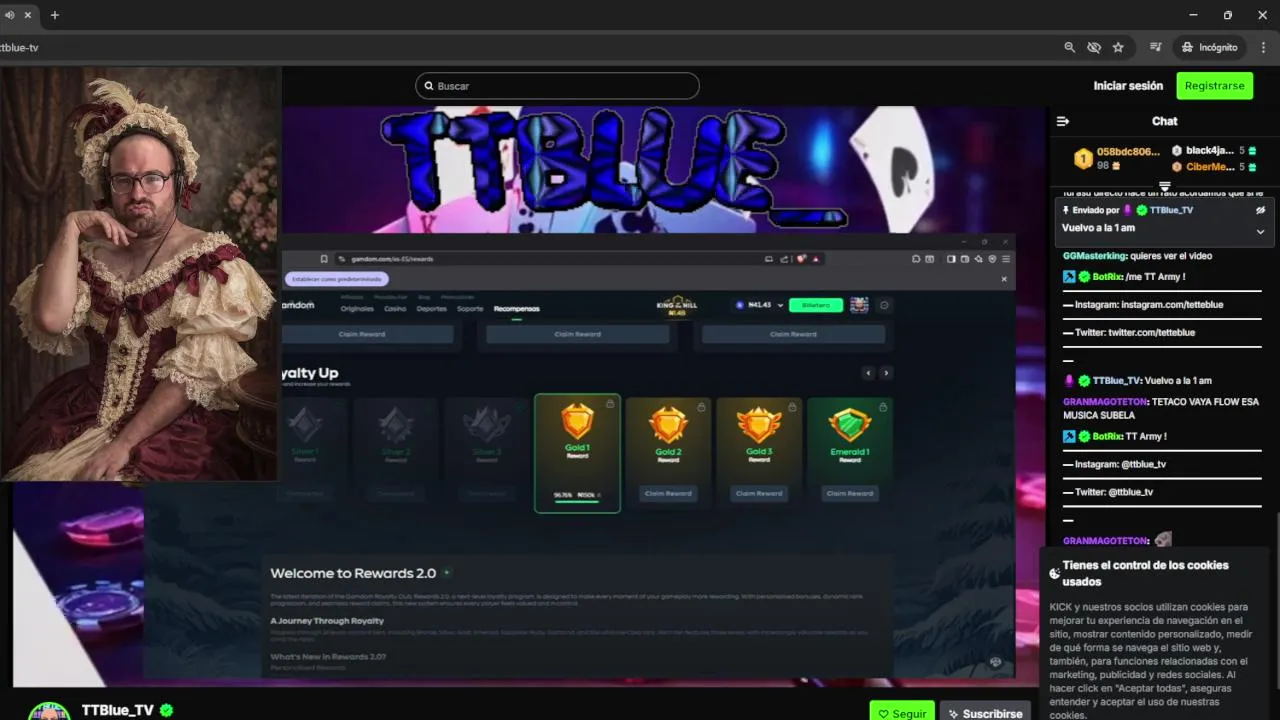Click the lock icon on the Emerald 1 card

tap(884, 407)
